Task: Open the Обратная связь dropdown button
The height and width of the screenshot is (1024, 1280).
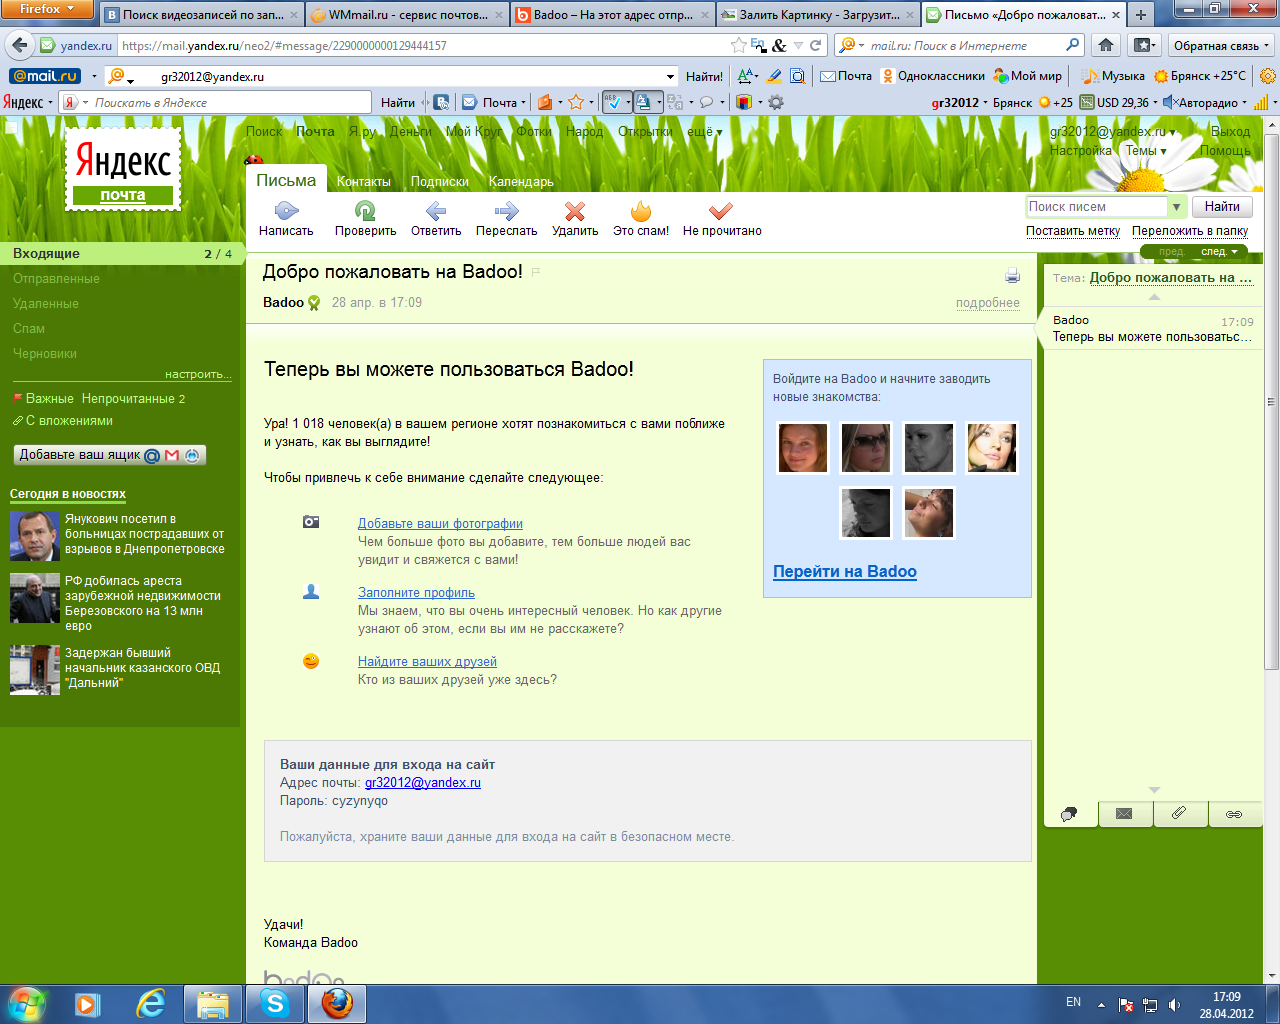Action: [1221, 45]
